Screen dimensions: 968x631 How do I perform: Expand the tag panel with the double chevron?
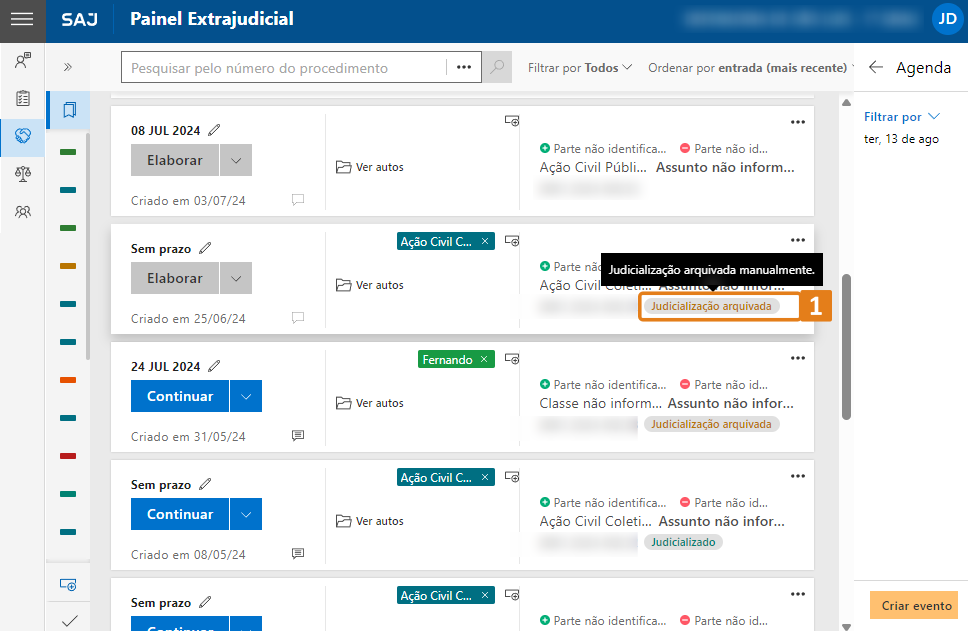68,67
